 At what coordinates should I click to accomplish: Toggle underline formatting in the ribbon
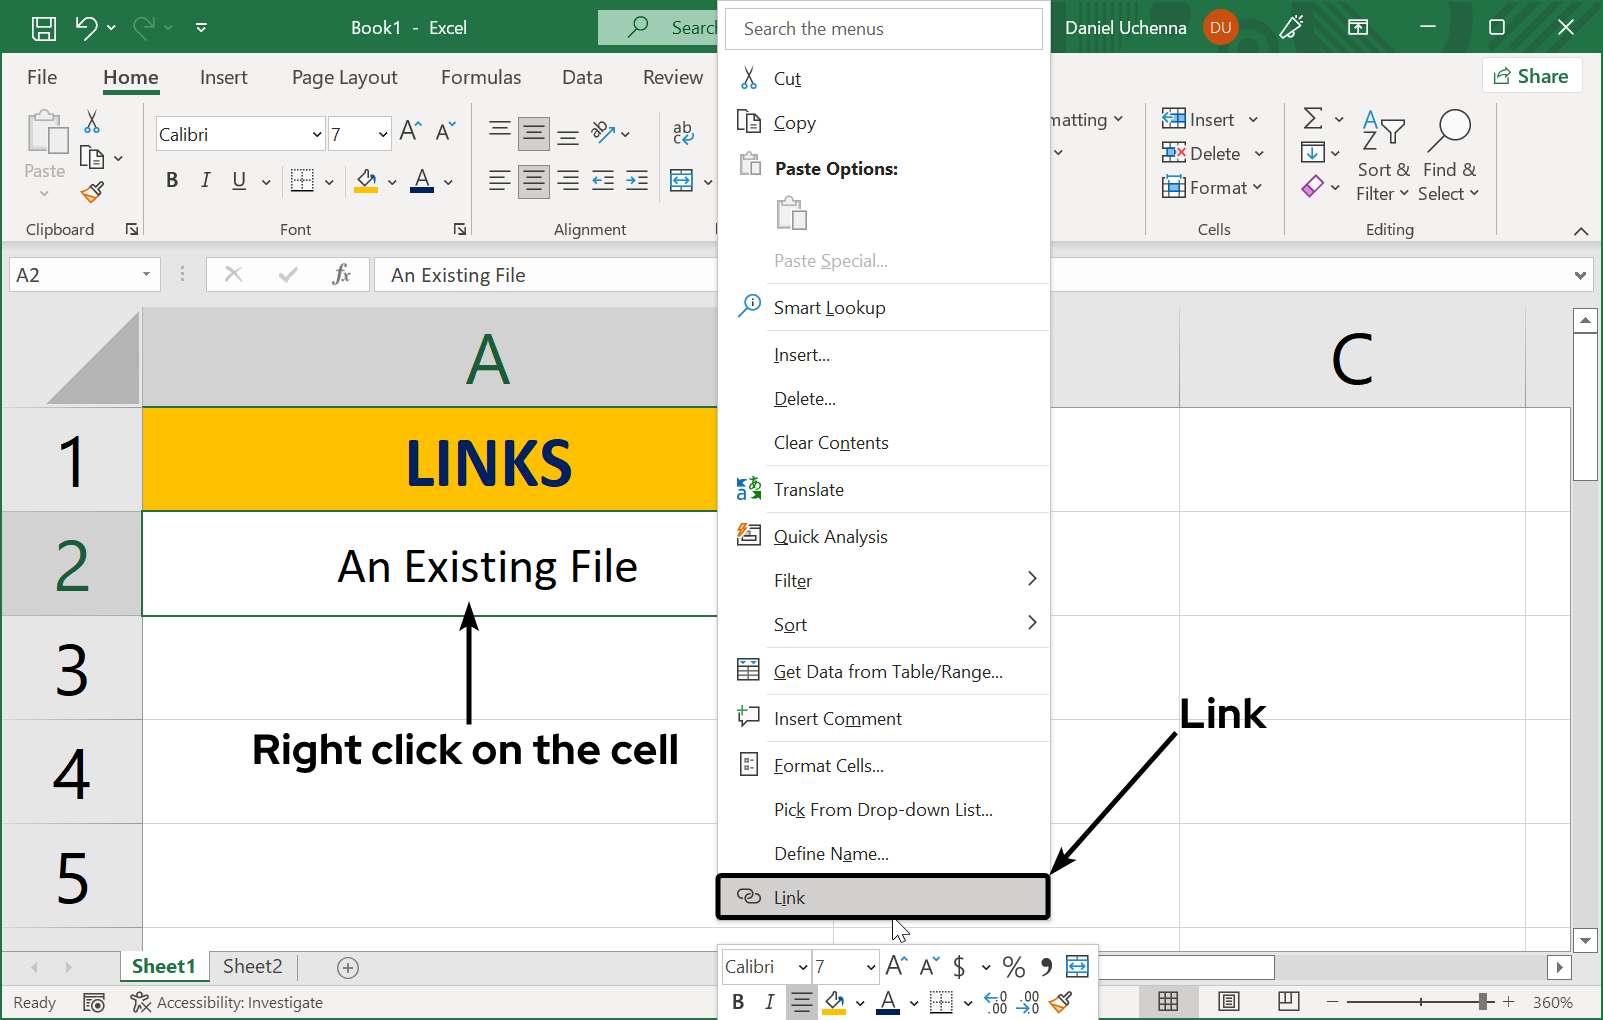[x=237, y=180]
